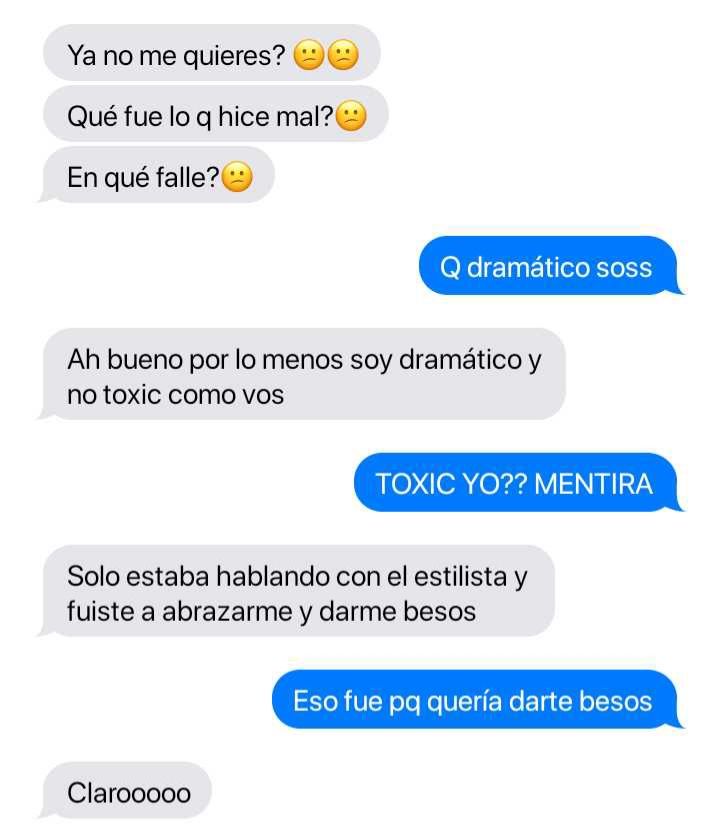Click sad emoji after 'falle?'

tap(237, 177)
